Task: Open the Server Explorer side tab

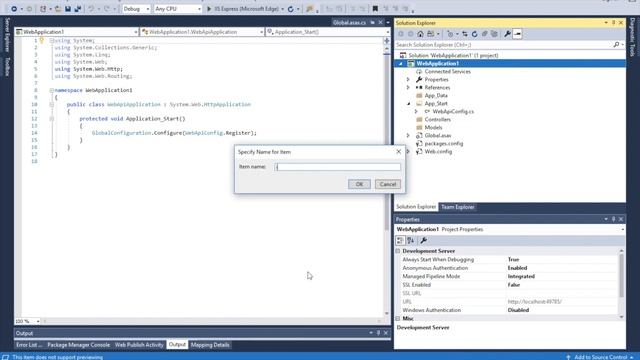Action: coord(7,35)
